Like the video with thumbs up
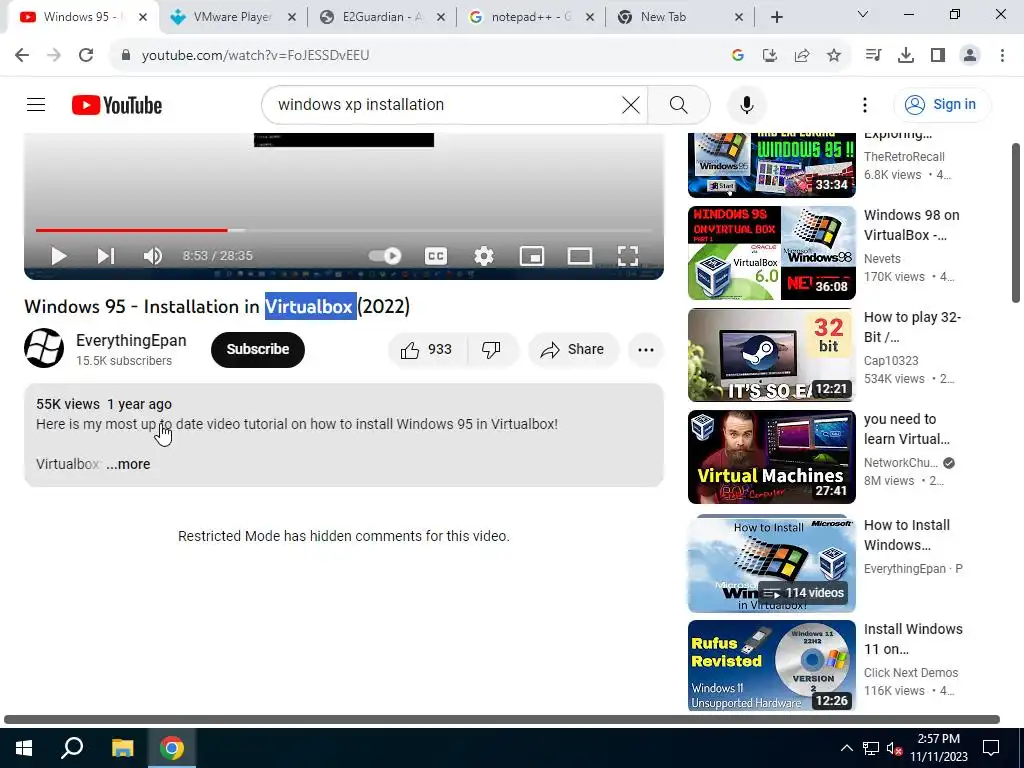 click(427, 350)
